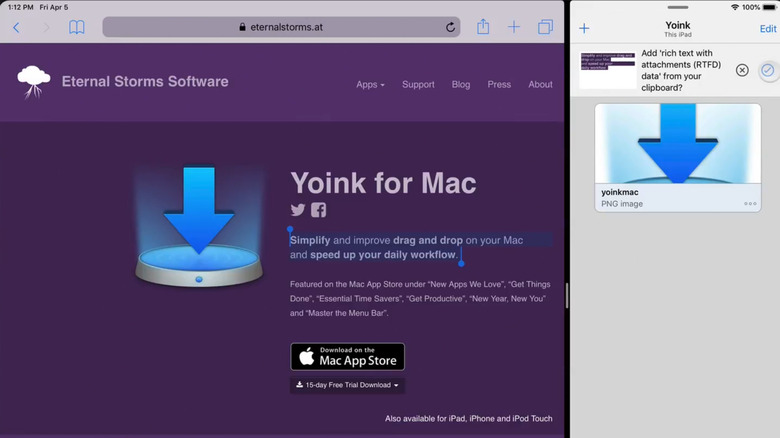Viewport: 780px width, 438px height.
Task: Open the Safari share sheet
Action: click(x=483, y=26)
